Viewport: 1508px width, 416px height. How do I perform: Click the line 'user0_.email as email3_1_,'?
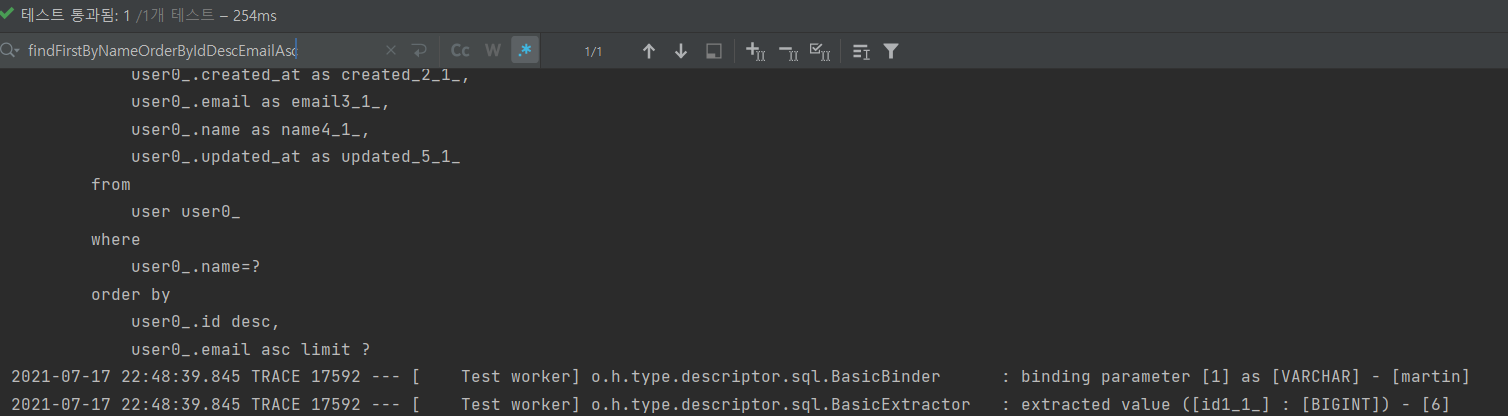click(260, 102)
